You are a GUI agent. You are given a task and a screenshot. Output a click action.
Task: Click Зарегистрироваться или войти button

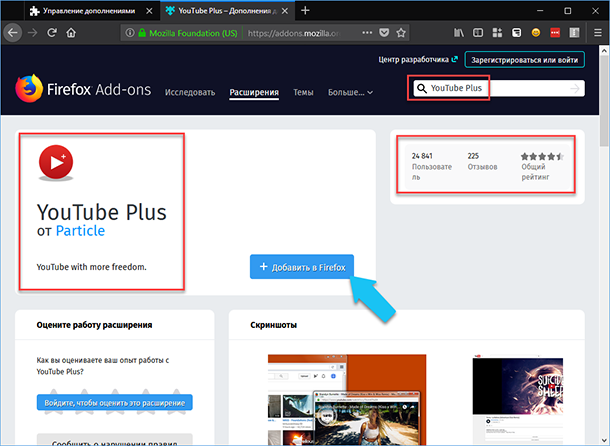[524, 60]
